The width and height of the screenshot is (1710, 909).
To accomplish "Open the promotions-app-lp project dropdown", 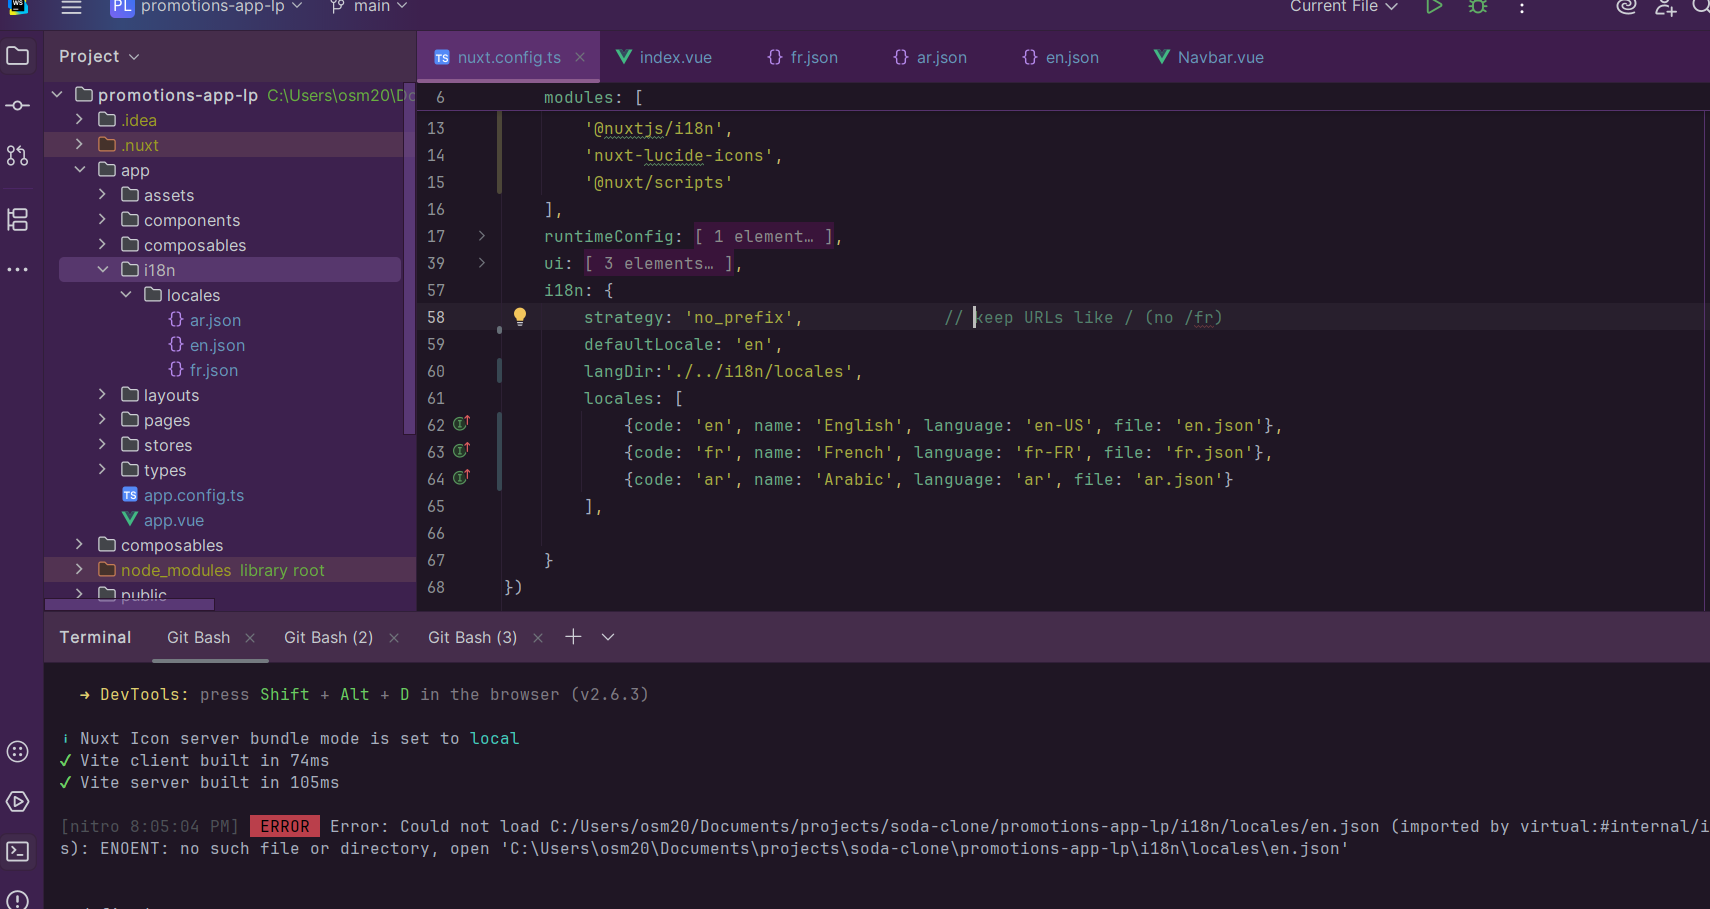I will click(207, 7).
